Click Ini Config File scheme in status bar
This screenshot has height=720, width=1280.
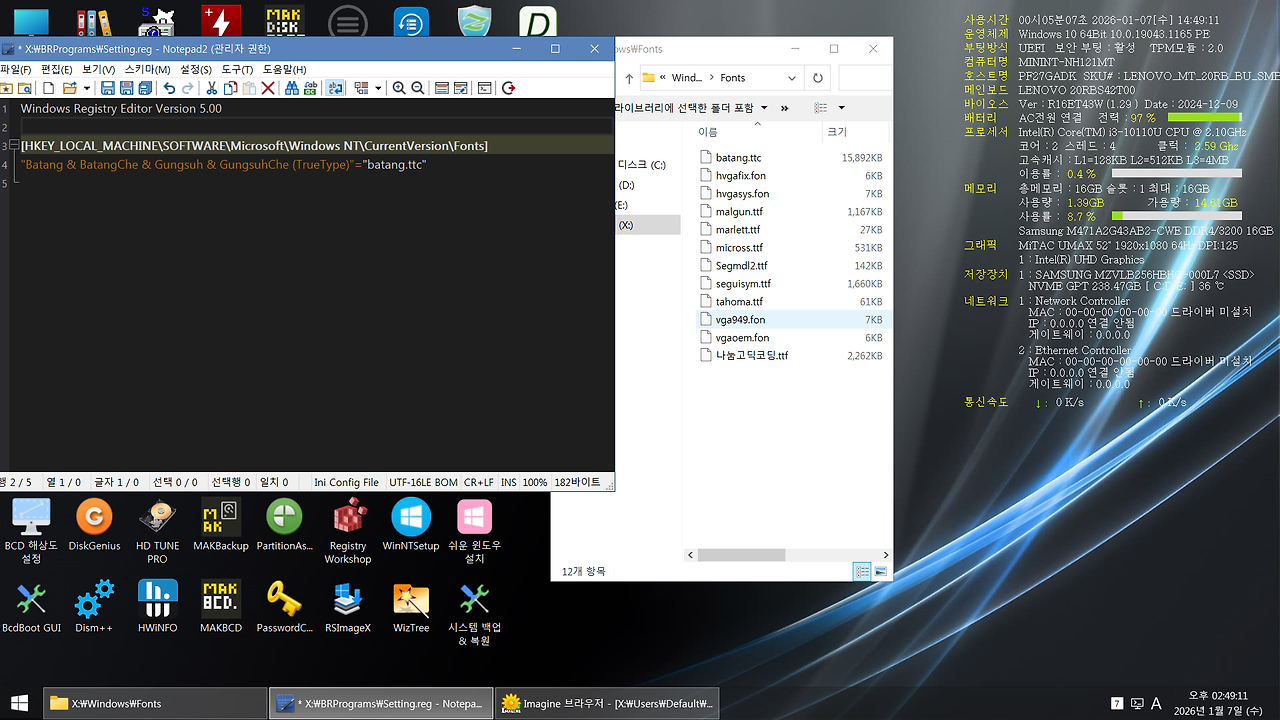tap(347, 482)
